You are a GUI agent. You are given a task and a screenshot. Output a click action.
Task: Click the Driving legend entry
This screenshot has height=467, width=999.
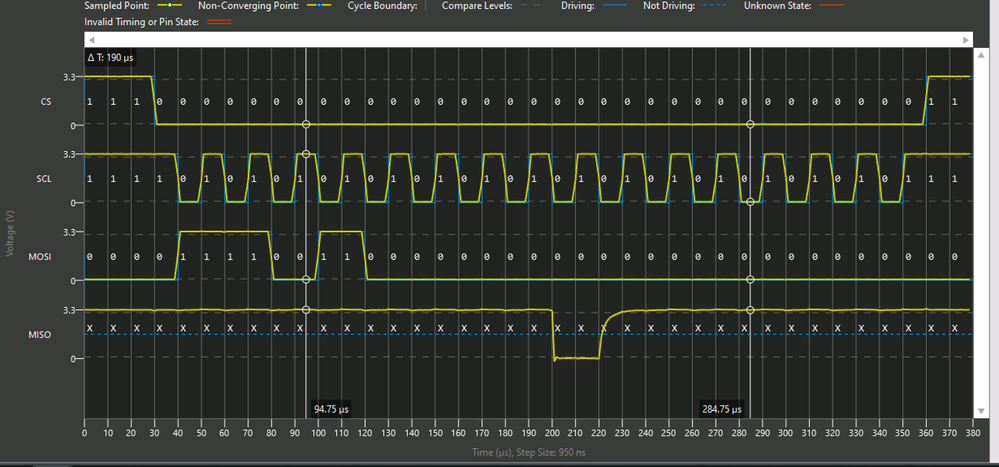[x=594, y=6]
